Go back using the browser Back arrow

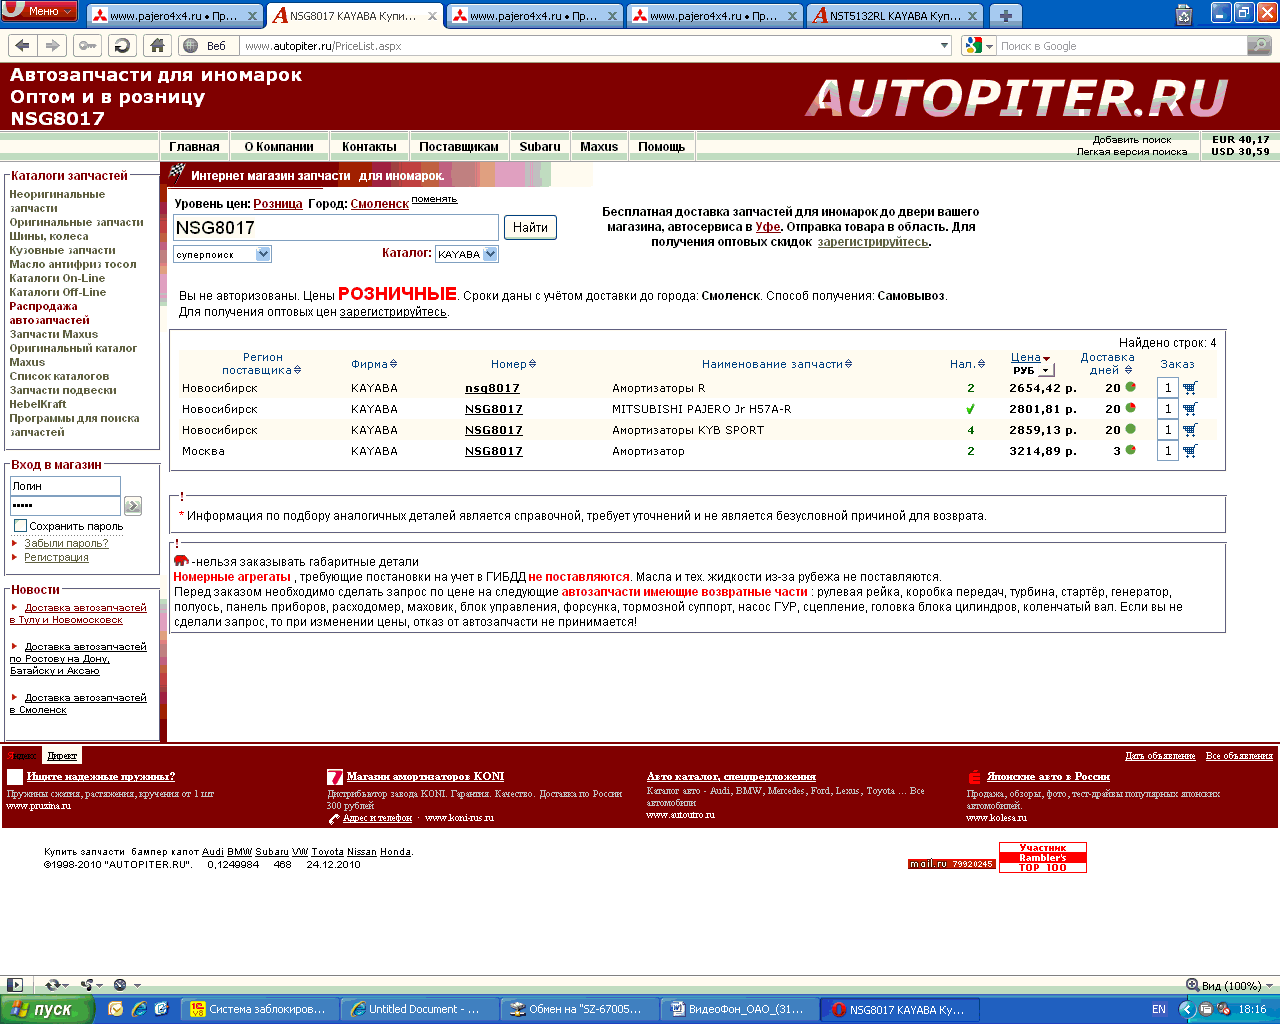[23, 45]
